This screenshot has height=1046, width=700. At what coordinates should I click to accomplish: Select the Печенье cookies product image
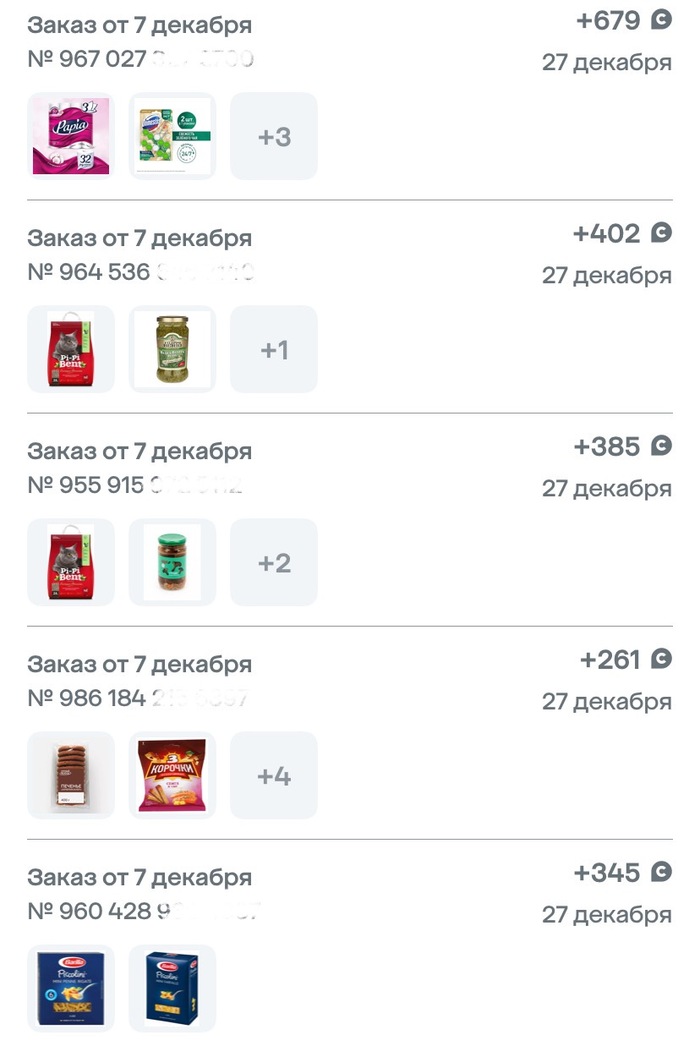click(71, 775)
